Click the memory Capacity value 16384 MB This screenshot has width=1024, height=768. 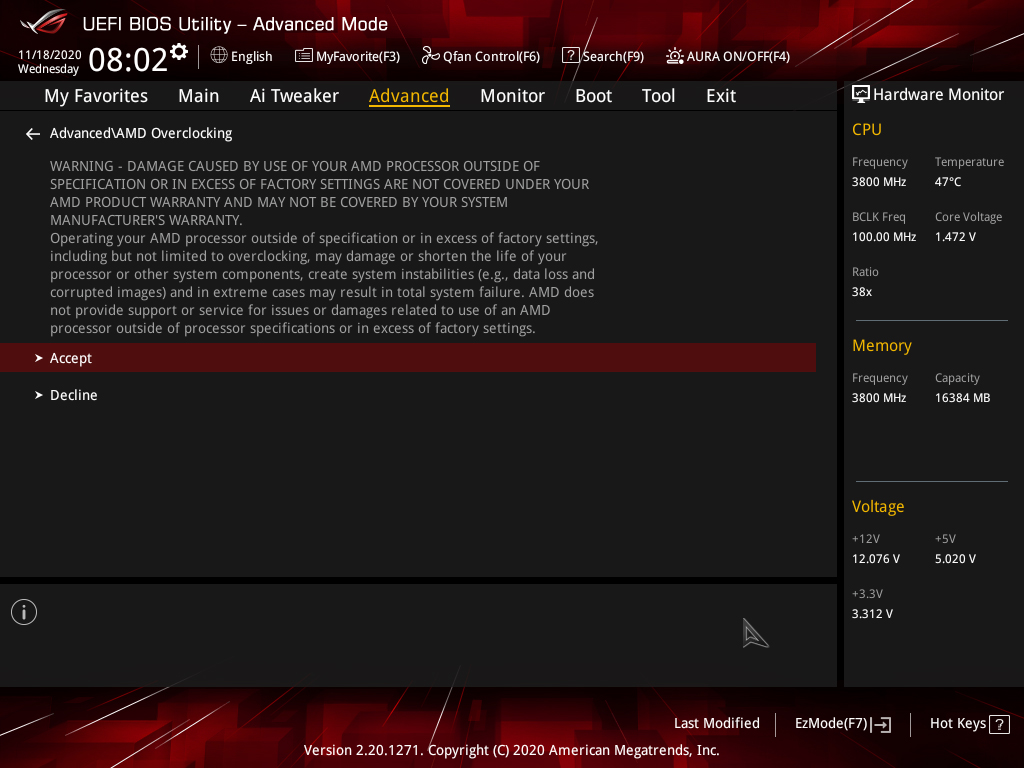(x=962, y=398)
